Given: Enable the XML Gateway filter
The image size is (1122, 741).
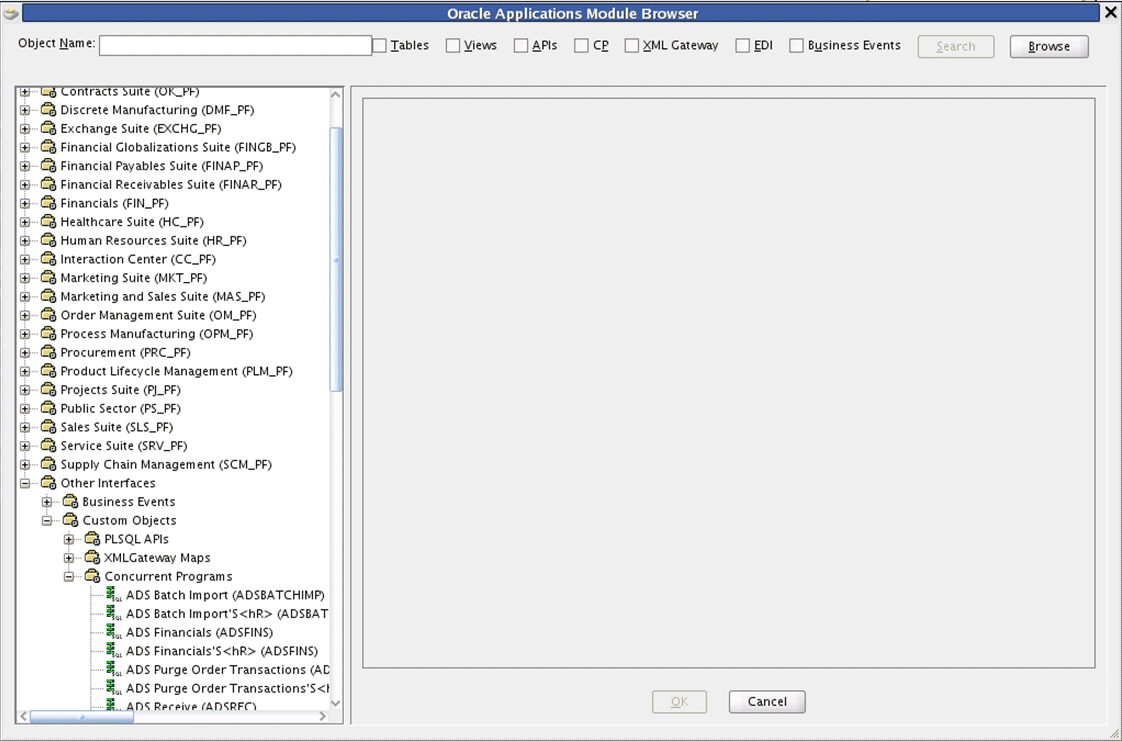Looking at the screenshot, I should pos(631,45).
